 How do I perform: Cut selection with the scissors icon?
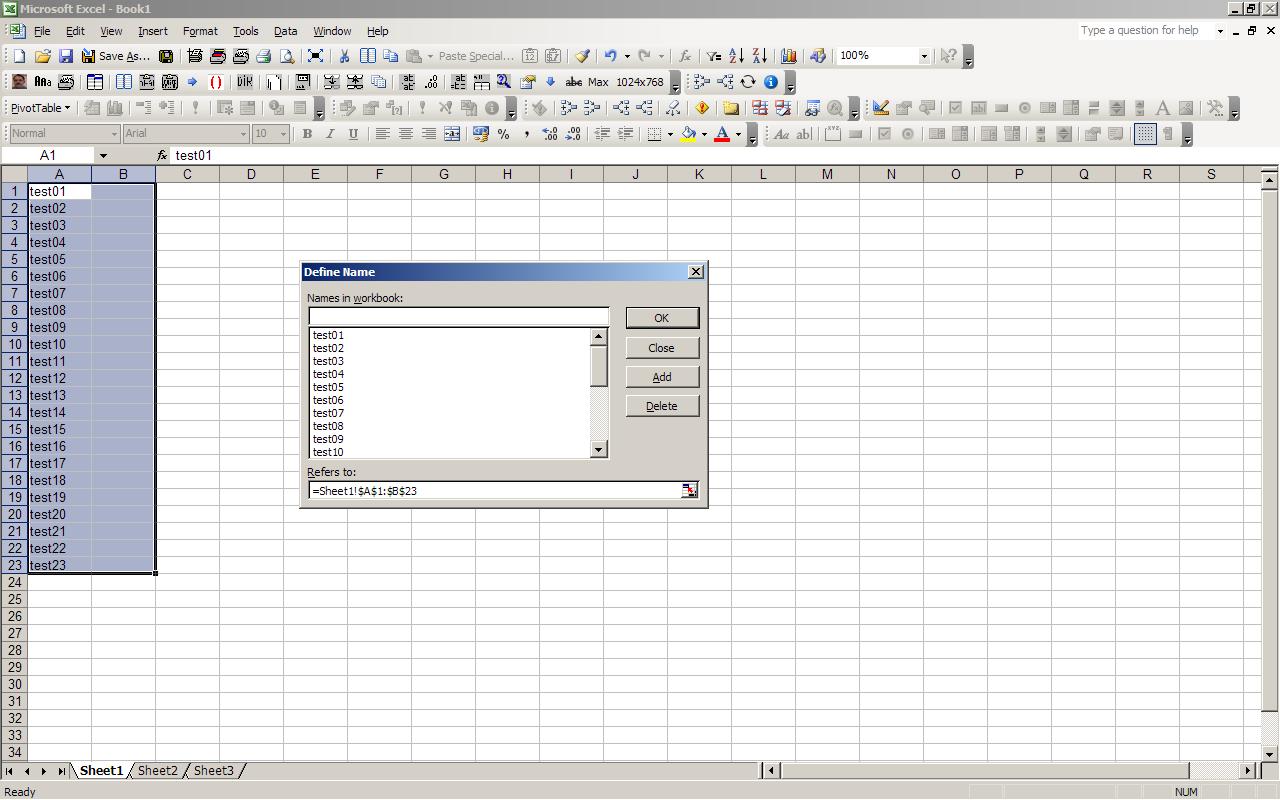pos(344,56)
